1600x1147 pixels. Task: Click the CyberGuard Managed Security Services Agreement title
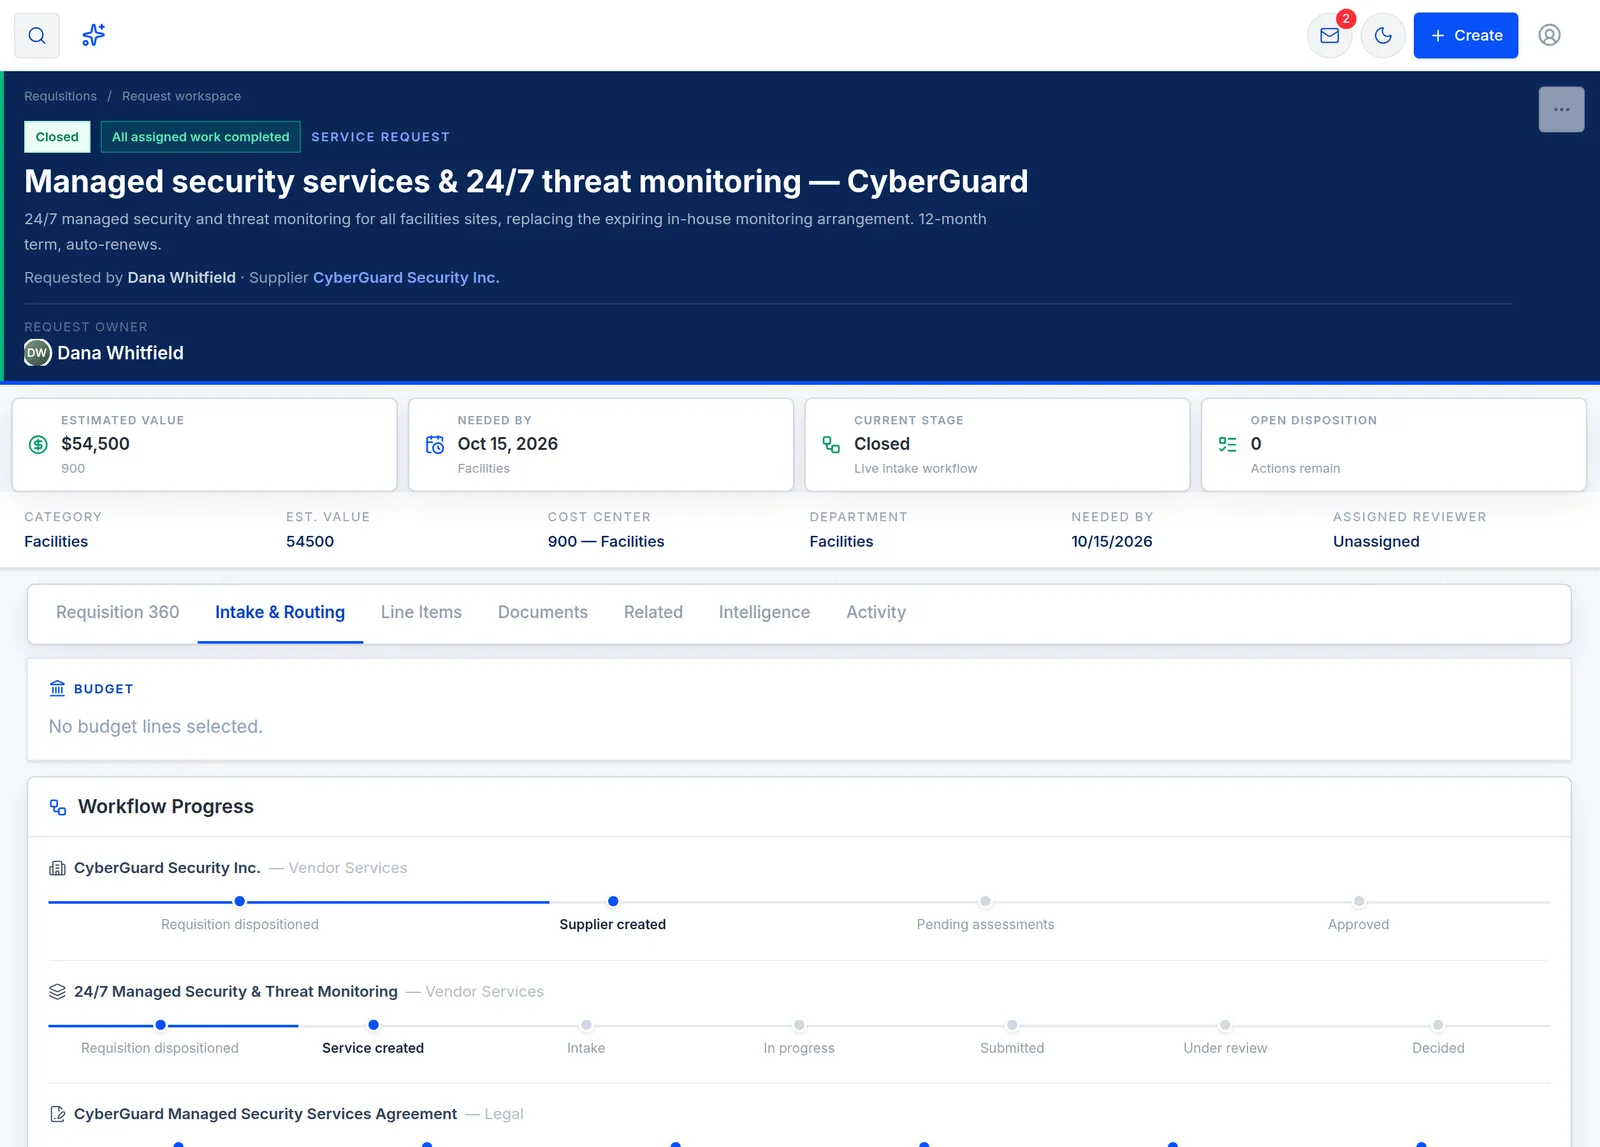pyautogui.click(x=265, y=1114)
